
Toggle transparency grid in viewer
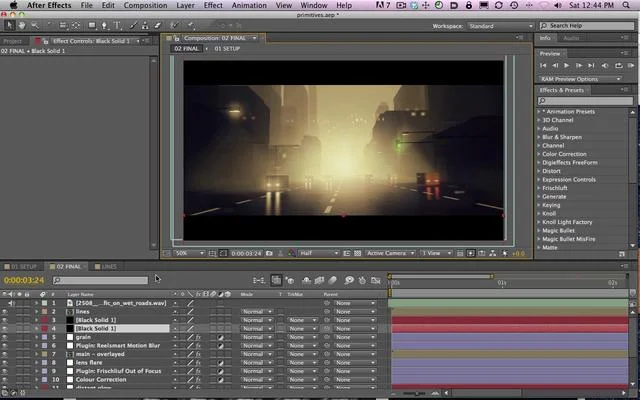point(358,253)
